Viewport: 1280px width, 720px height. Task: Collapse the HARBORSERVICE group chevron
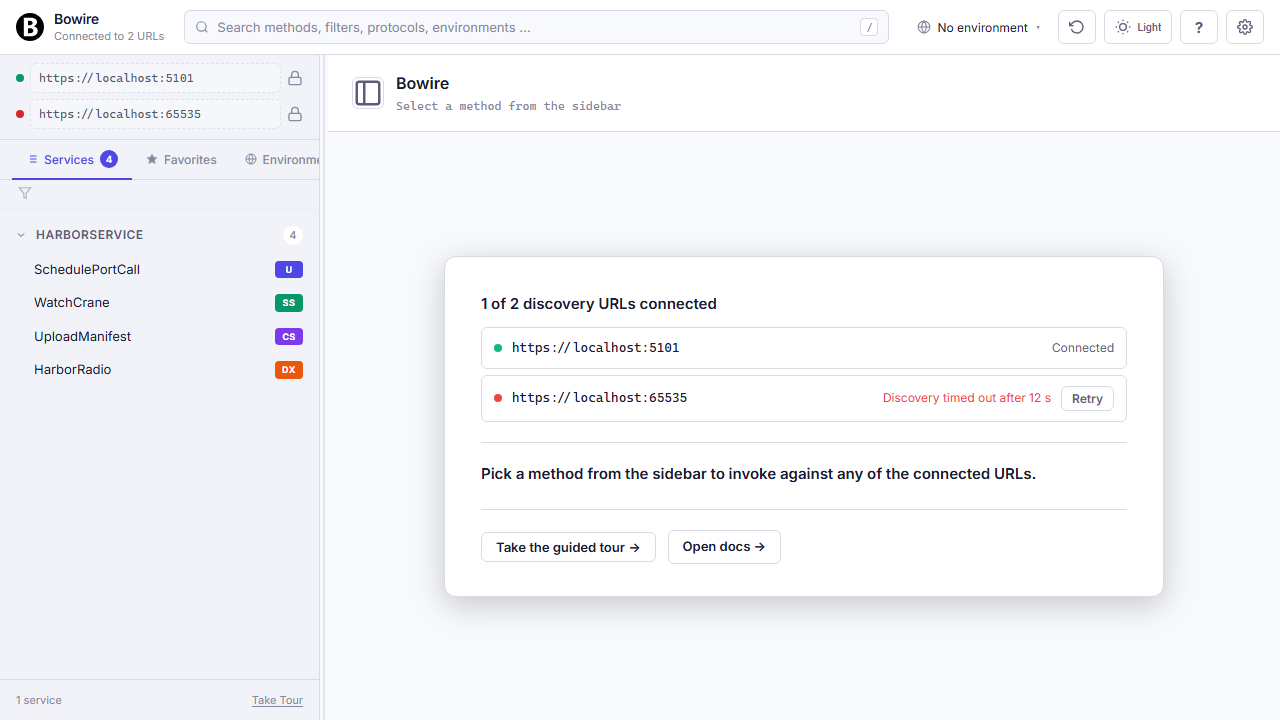21,235
